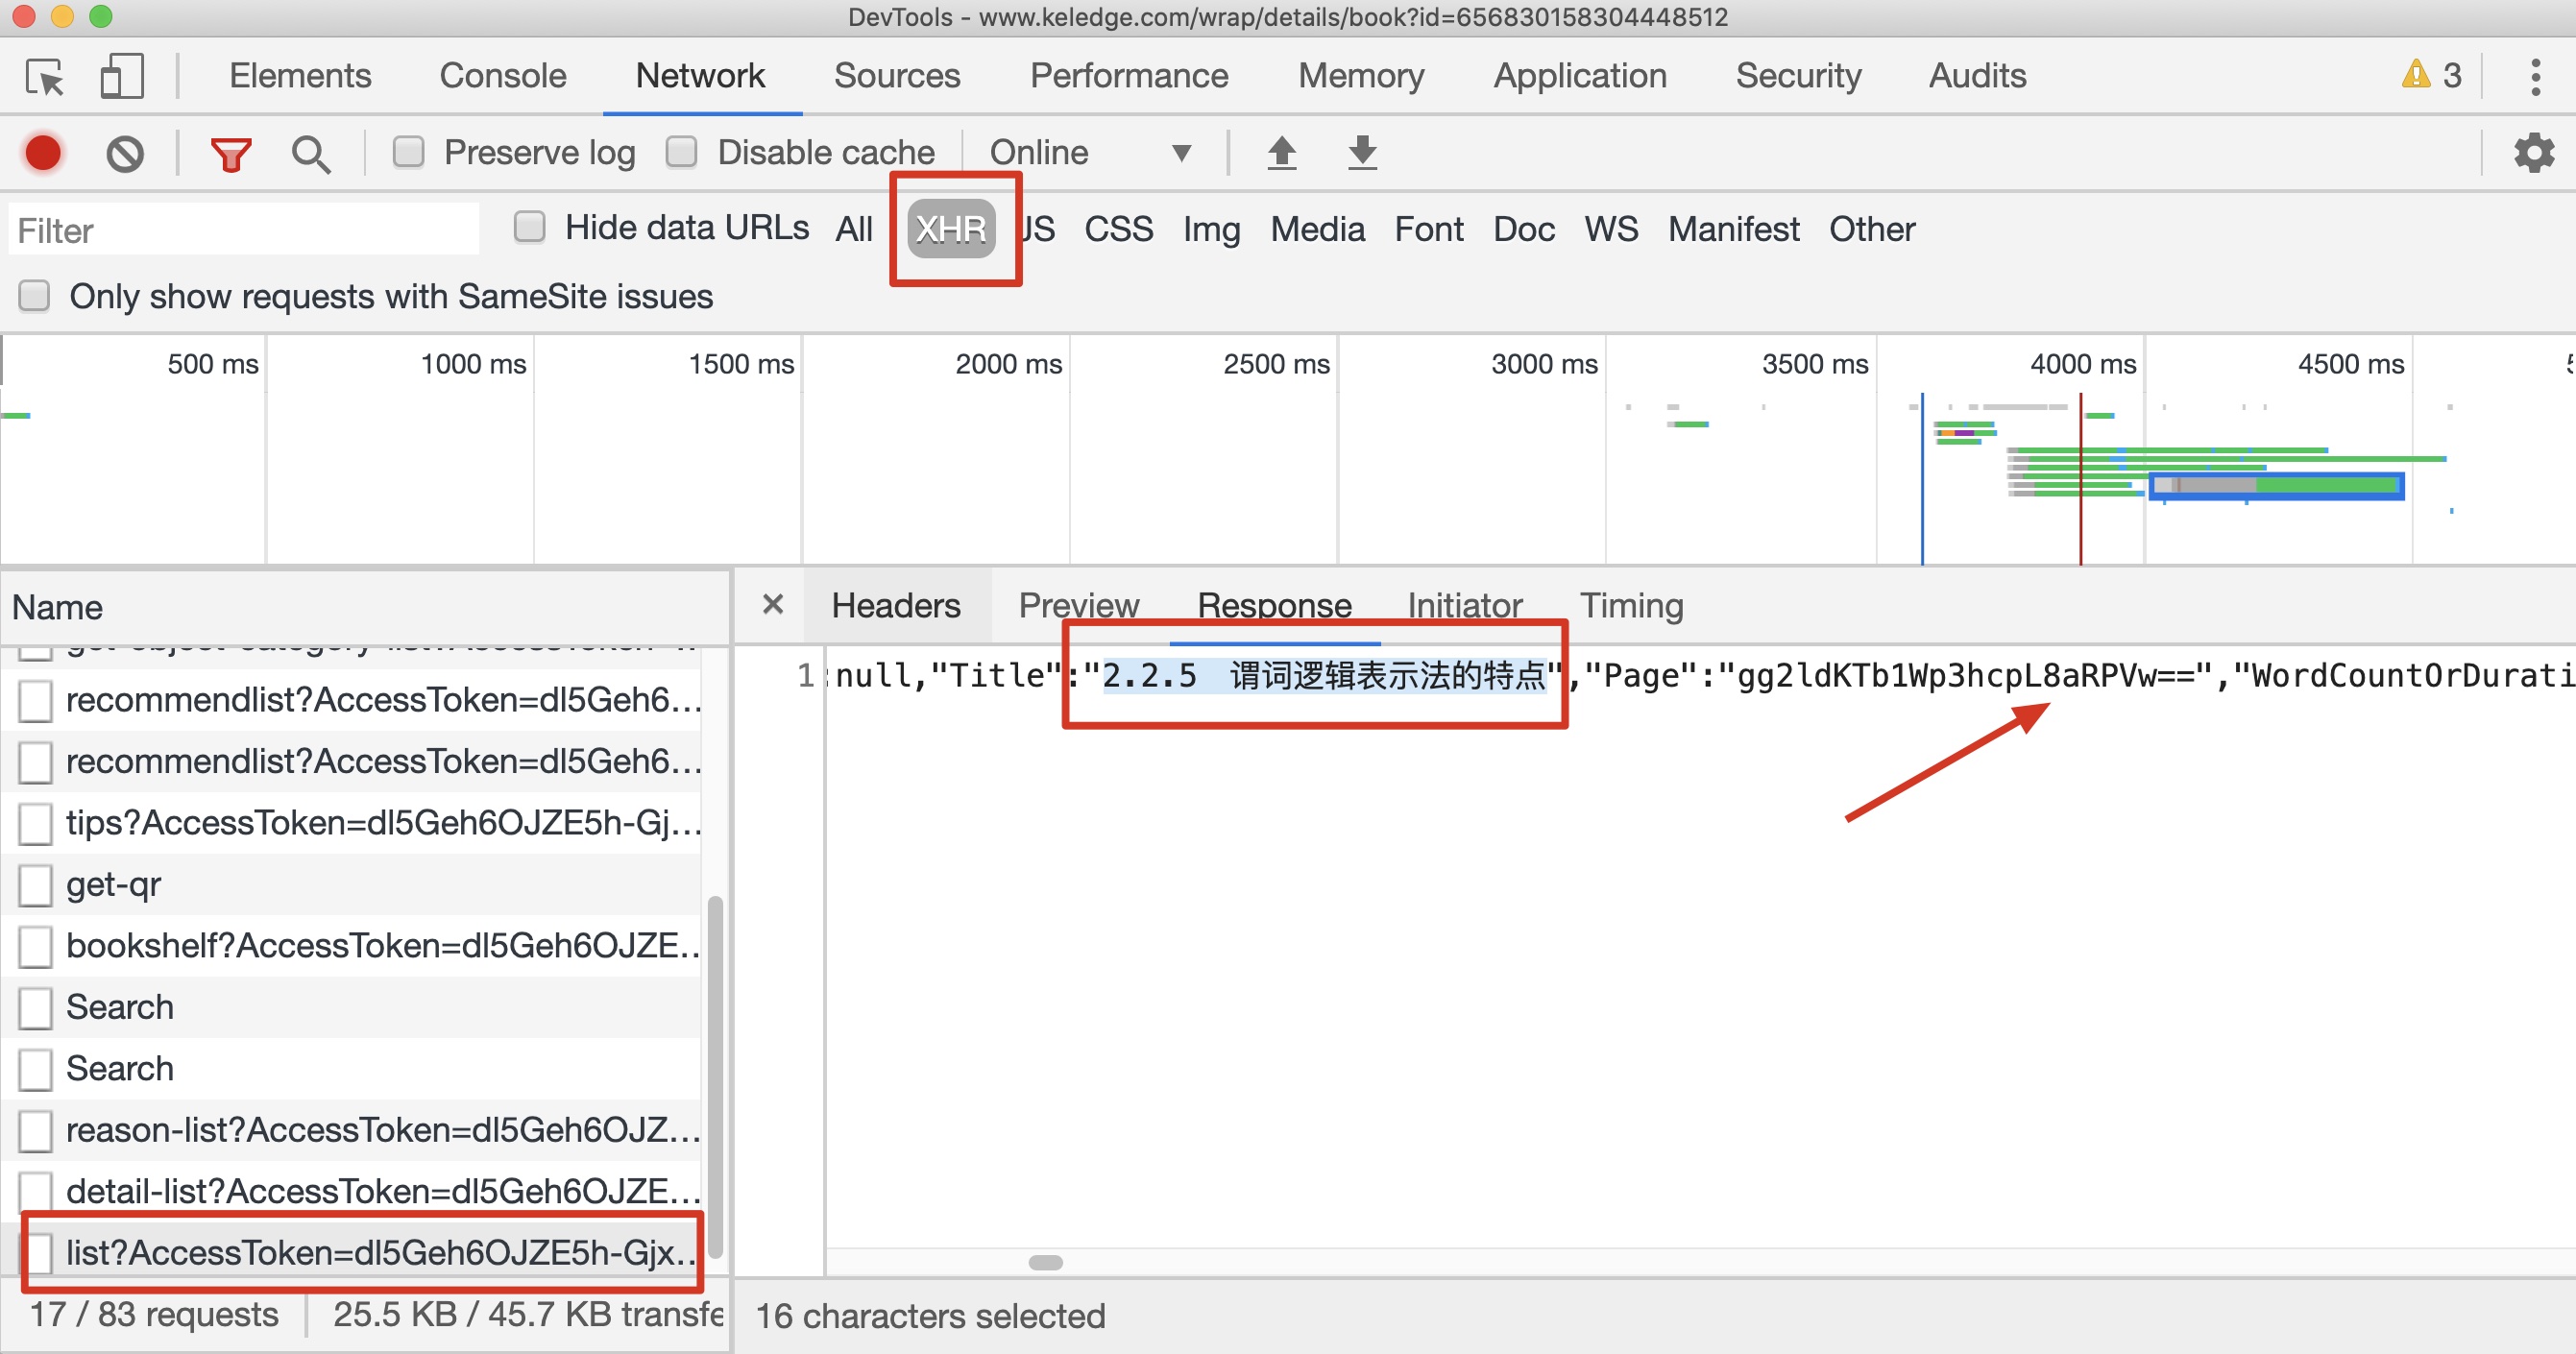Switch to the Console tab
Screen dimensions: 2576x1354
click(x=502, y=76)
